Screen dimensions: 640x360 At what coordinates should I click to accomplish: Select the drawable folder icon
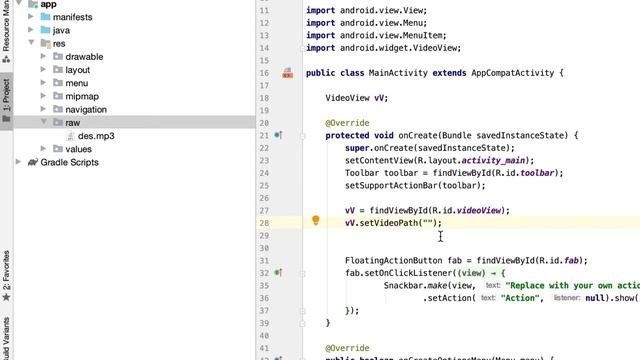click(58, 56)
